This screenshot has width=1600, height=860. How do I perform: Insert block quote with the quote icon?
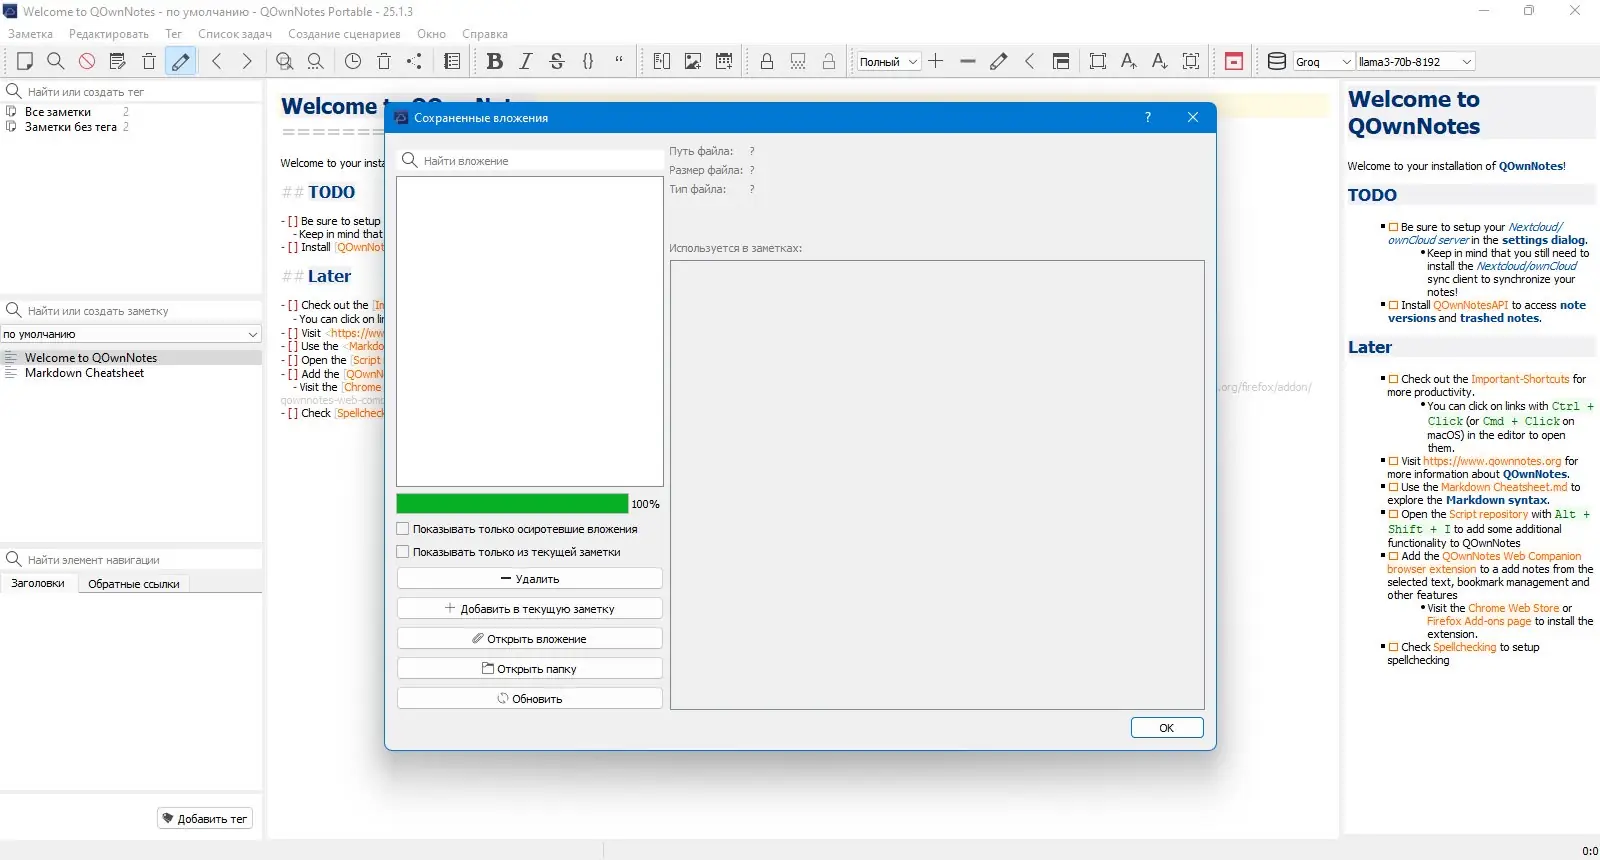pos(619,61)
